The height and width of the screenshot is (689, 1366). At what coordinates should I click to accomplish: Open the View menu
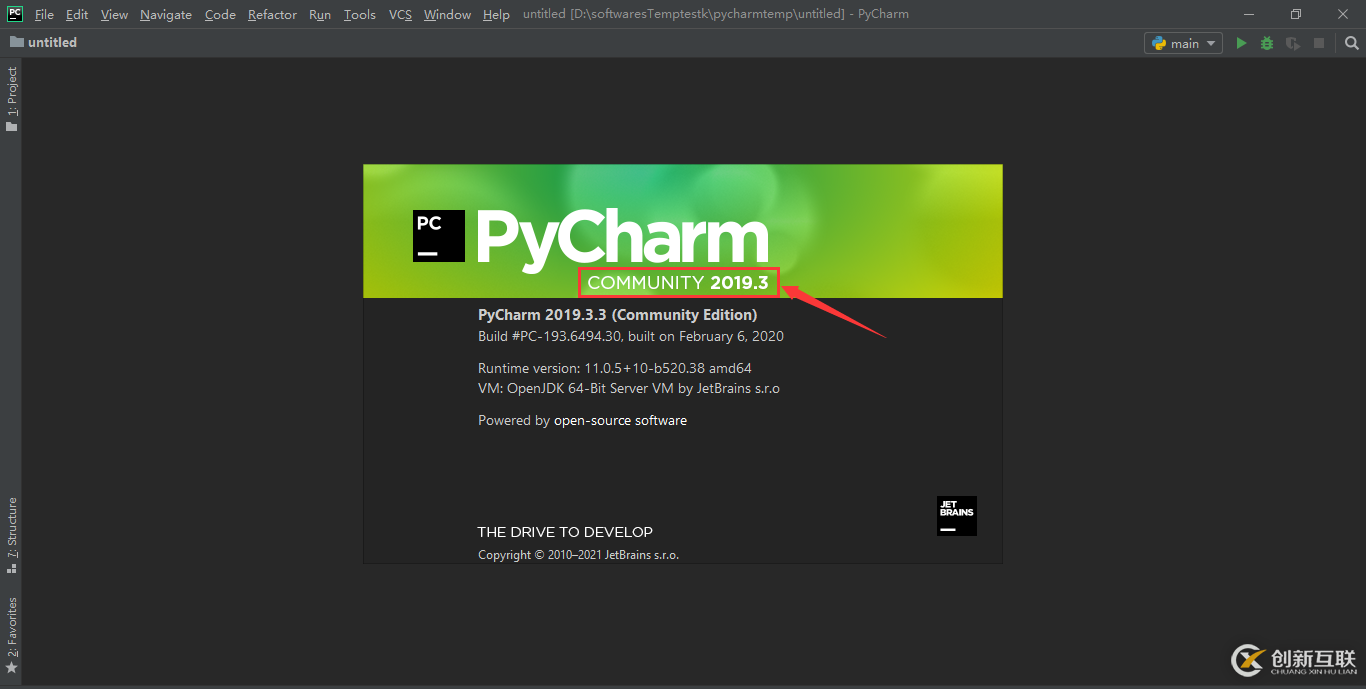point(114,14)
